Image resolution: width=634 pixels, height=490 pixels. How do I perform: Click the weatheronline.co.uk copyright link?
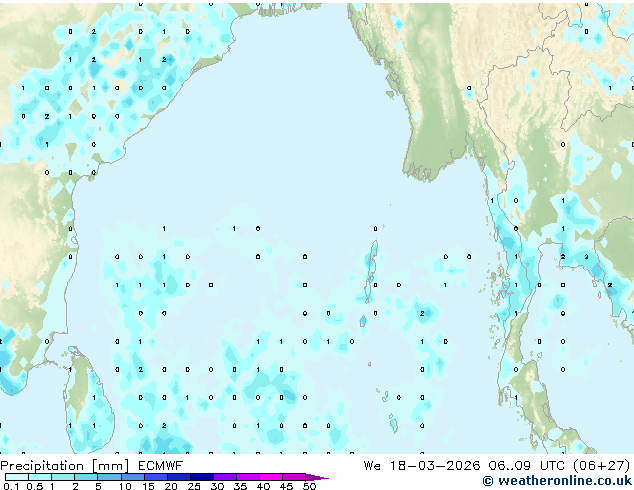click(557, 481)
